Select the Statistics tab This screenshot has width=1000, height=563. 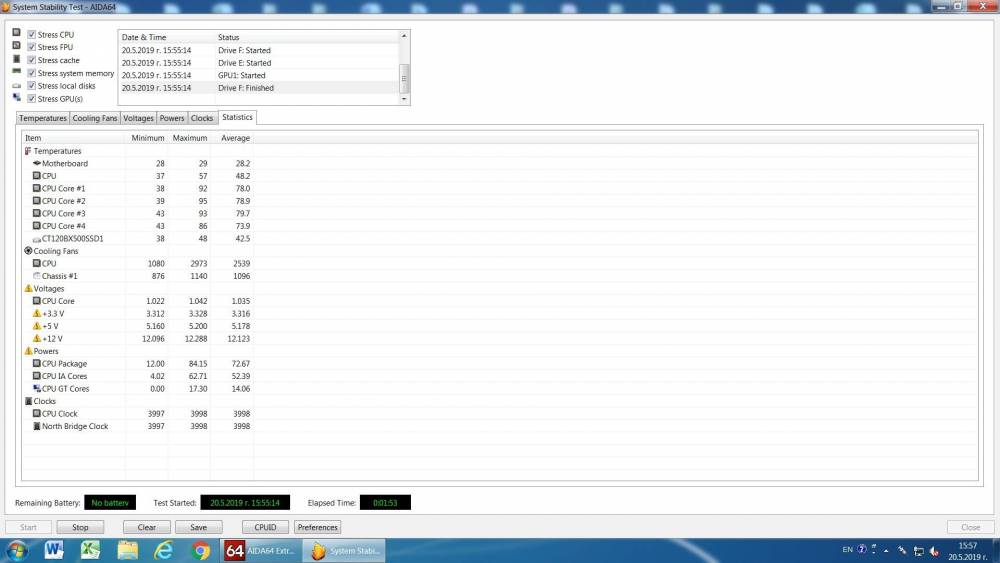pos(237,117)
